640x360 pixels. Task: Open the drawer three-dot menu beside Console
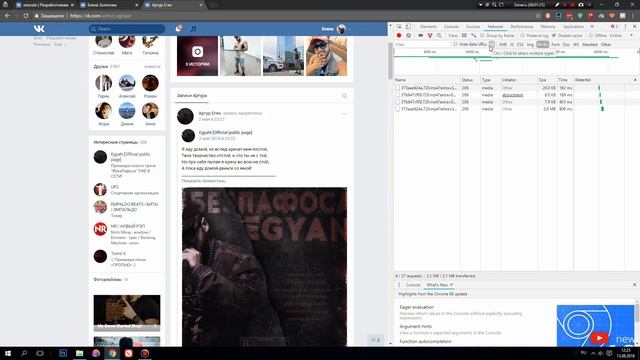click(x=399, y=285)
